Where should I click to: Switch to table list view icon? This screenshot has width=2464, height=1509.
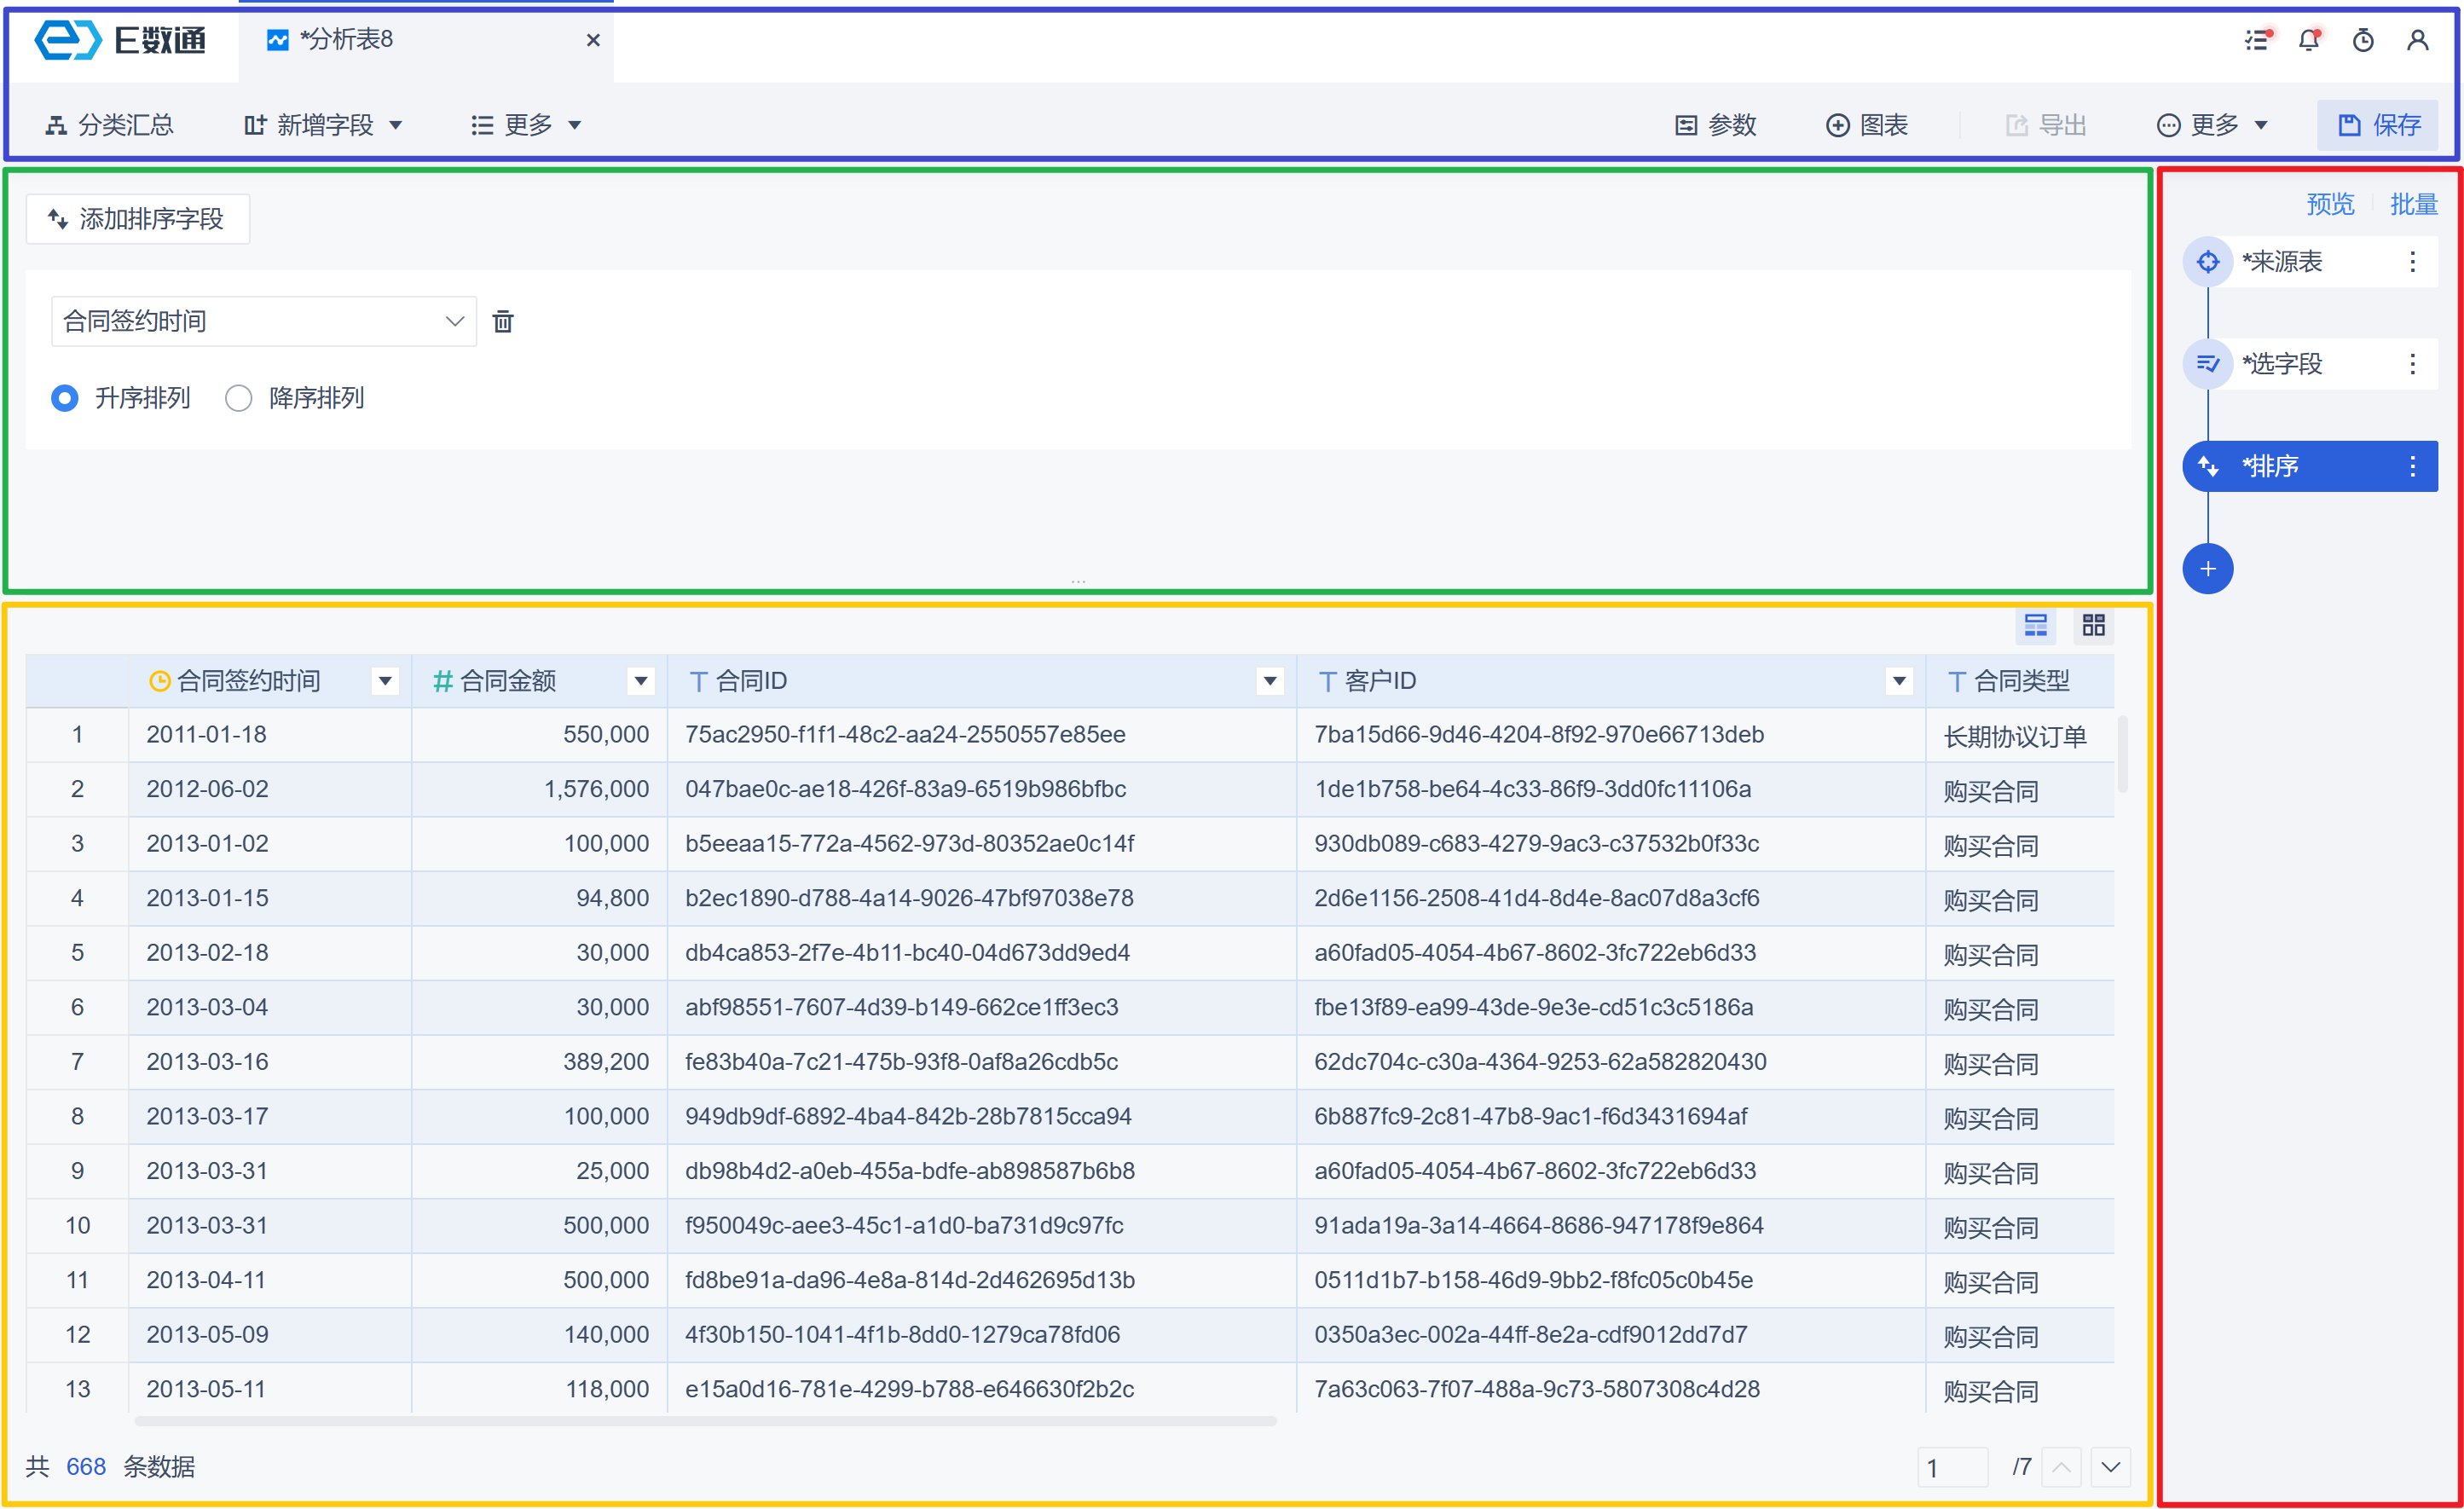pos(2035,625)
